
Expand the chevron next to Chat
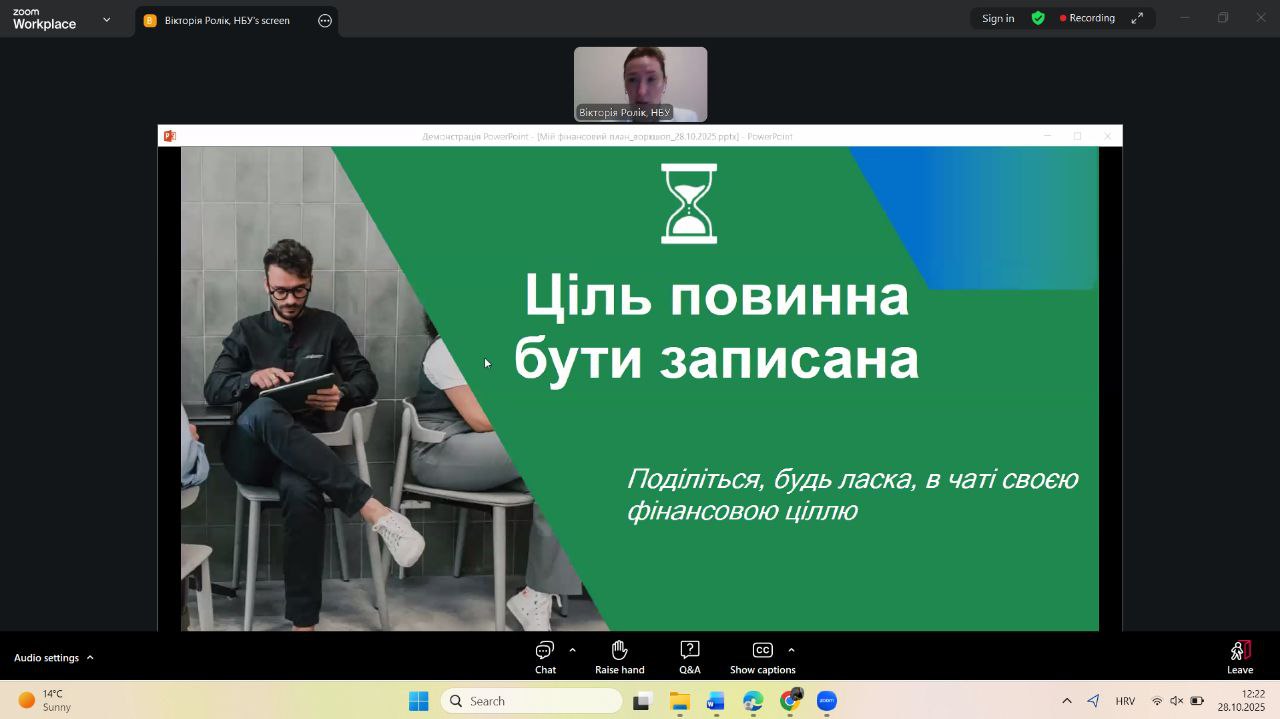(x=572, y=650)
